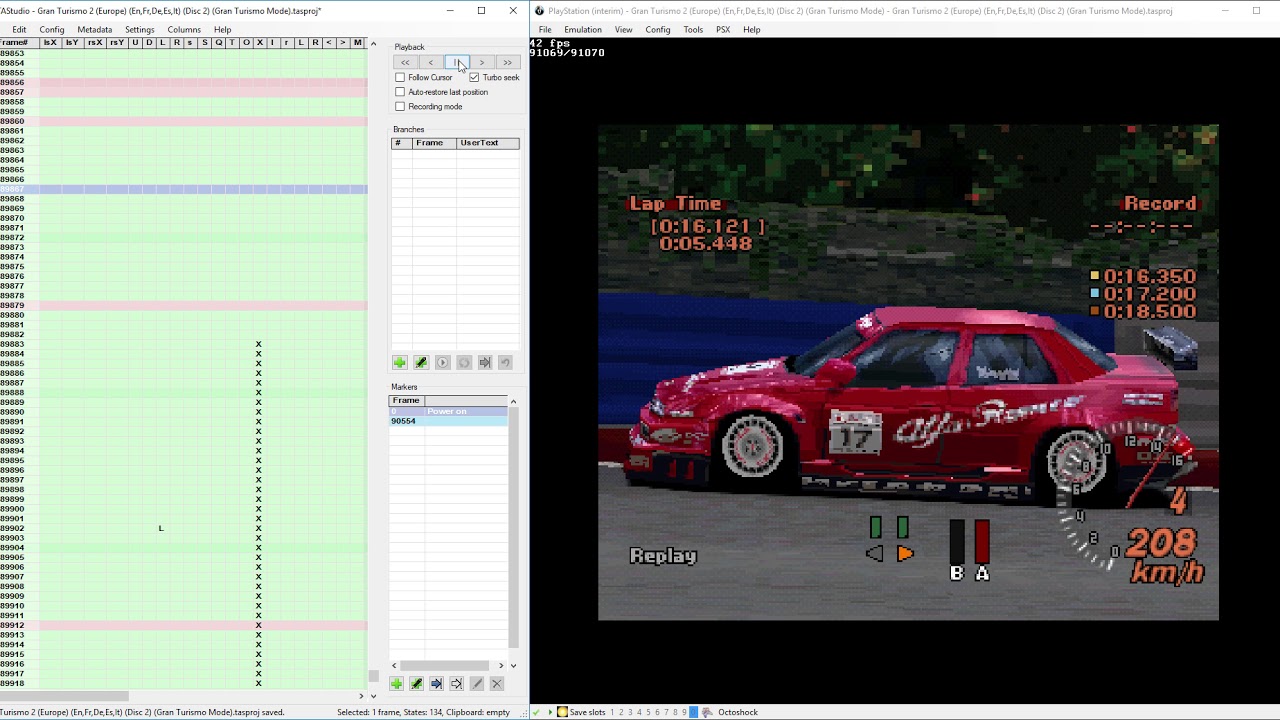Open TAStudio Metadata menu
Viewport: 1280px width, 720px height.
[94, 29]
